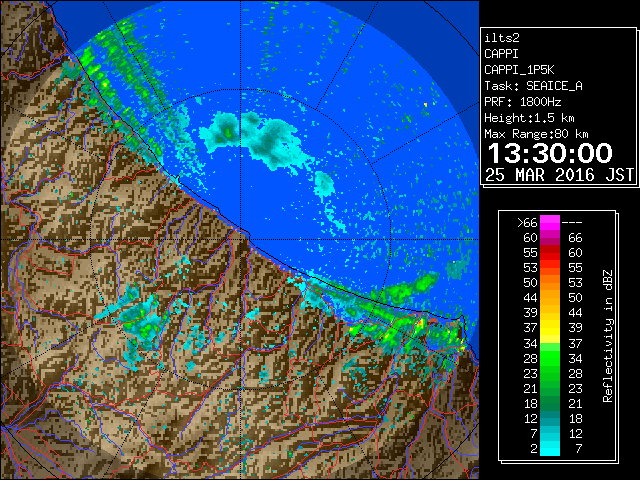The image size is (640, 480).
Task: Pick the magenta >66 dBZ legend swatch
Action: (x=550, y=223)
